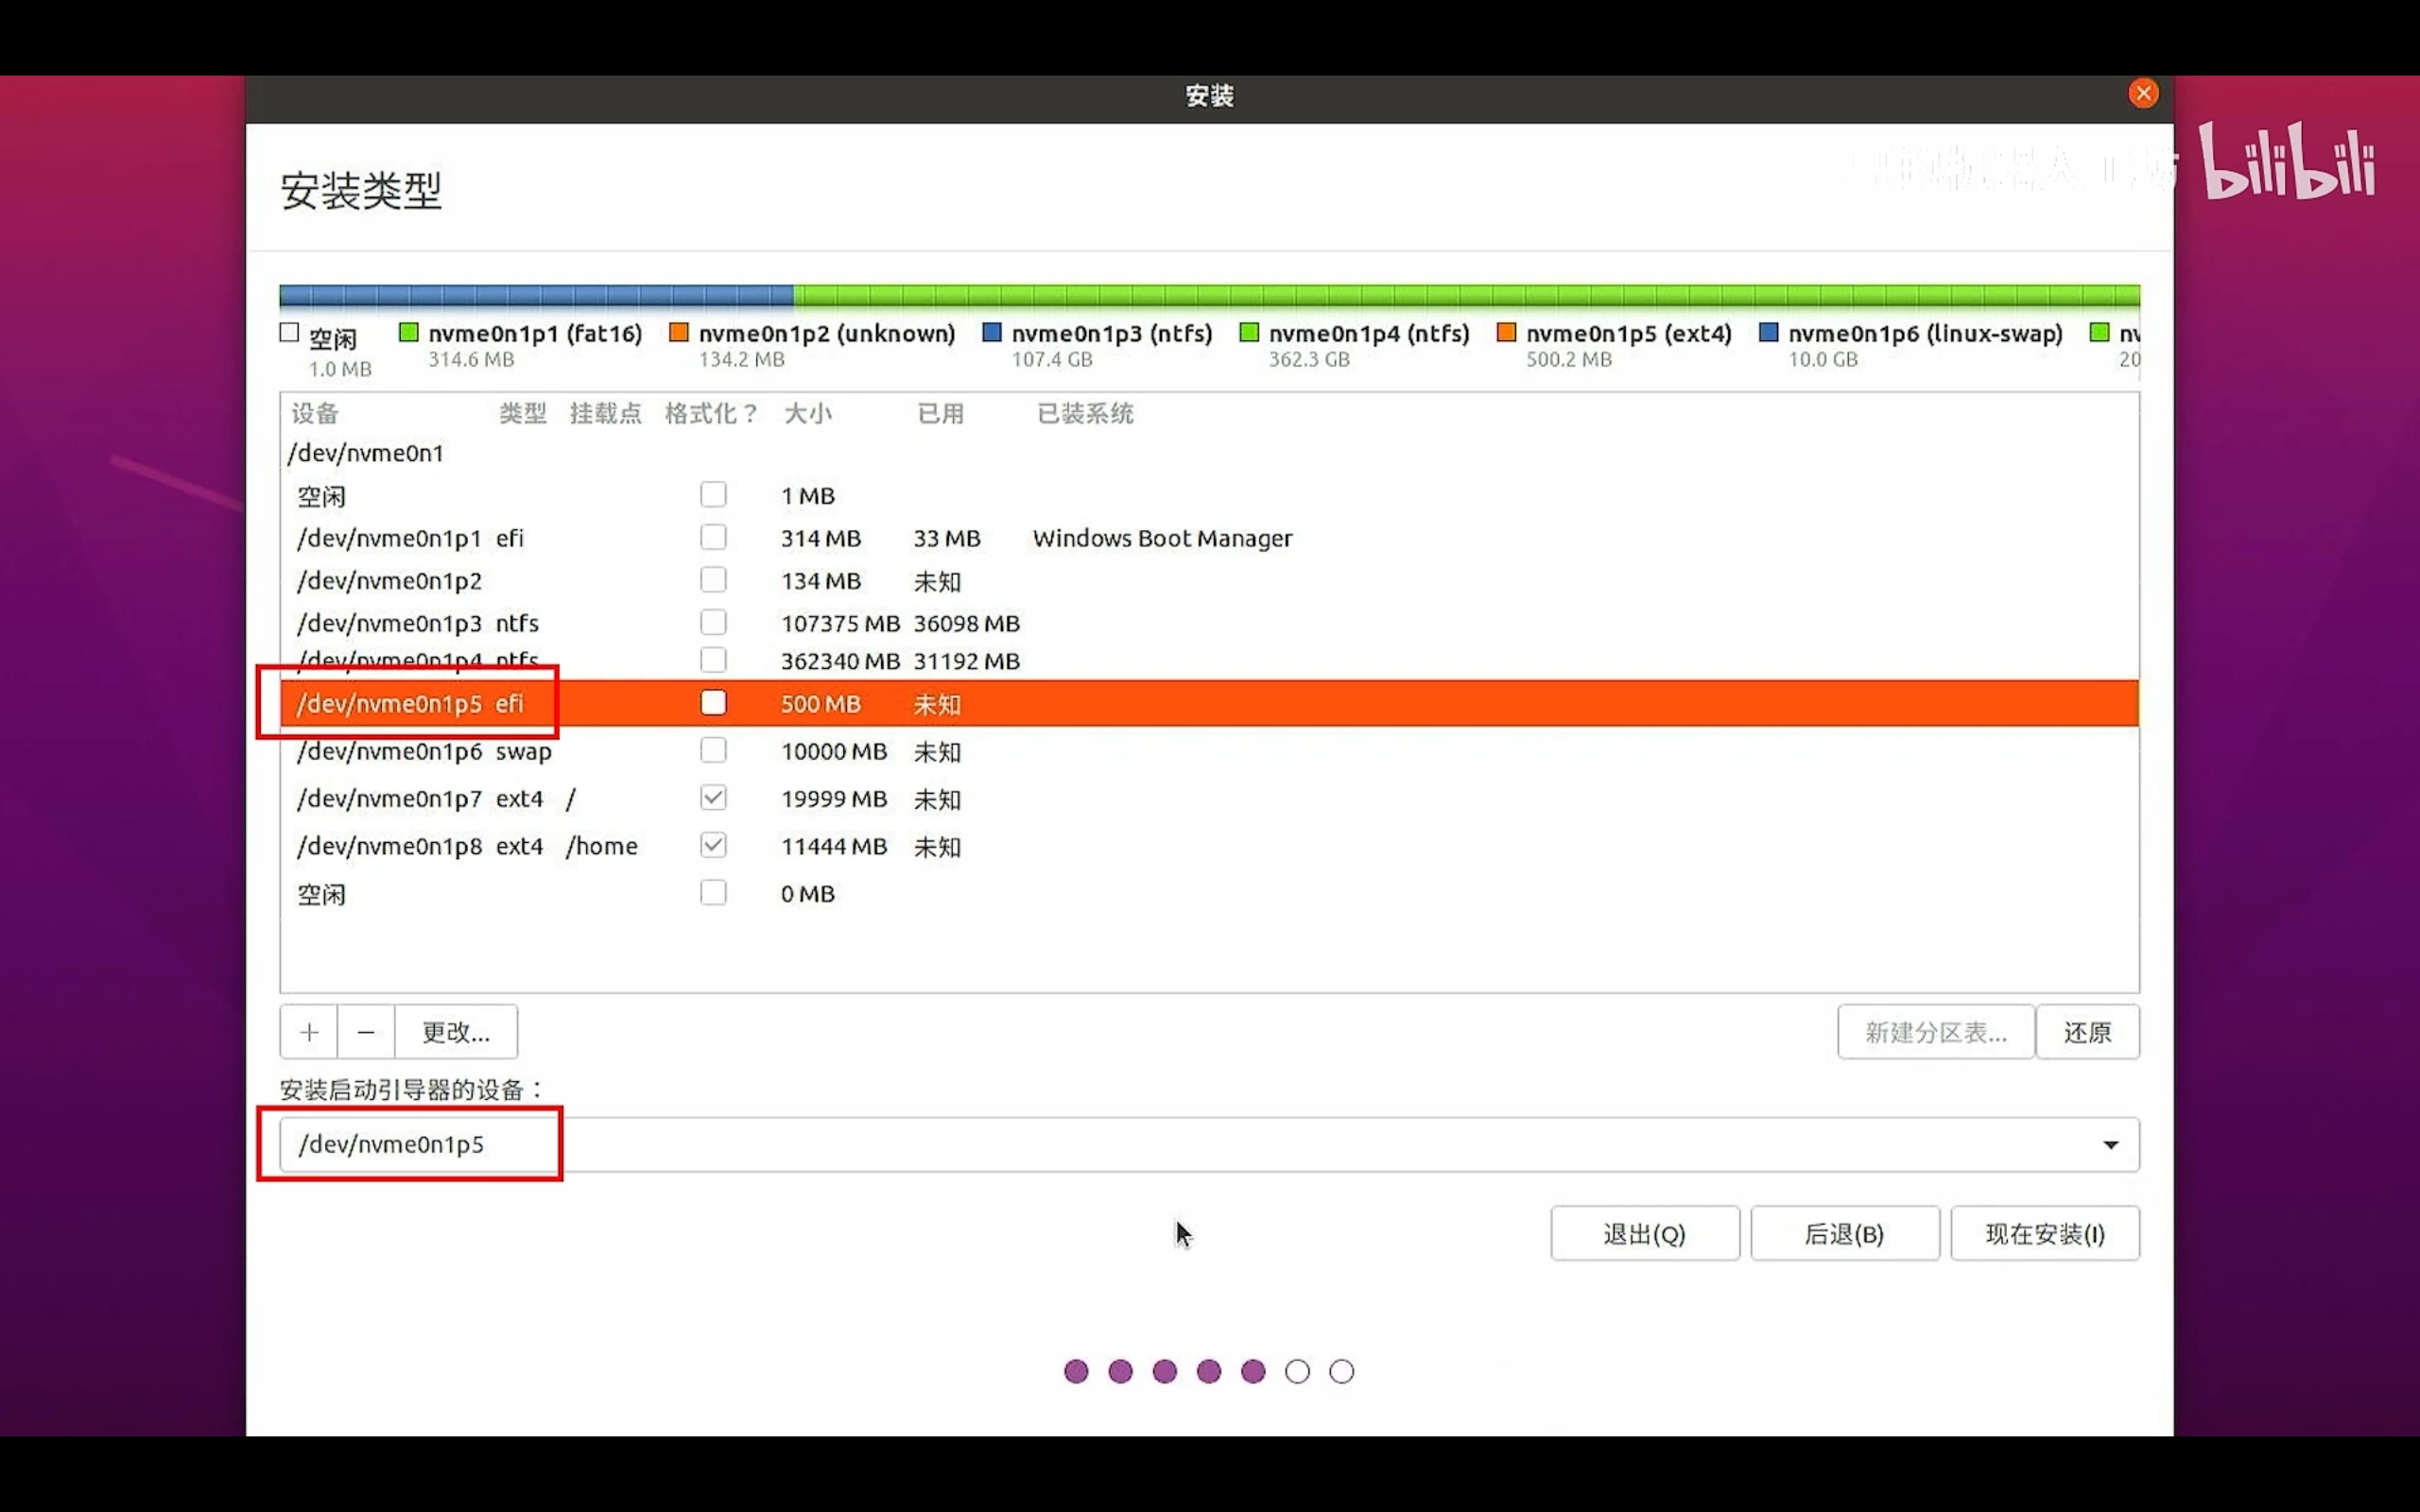Screen dimensions: 2420x1512
Task: Click 退出(Q) to quit installer
Action: coord(1645,1234)
